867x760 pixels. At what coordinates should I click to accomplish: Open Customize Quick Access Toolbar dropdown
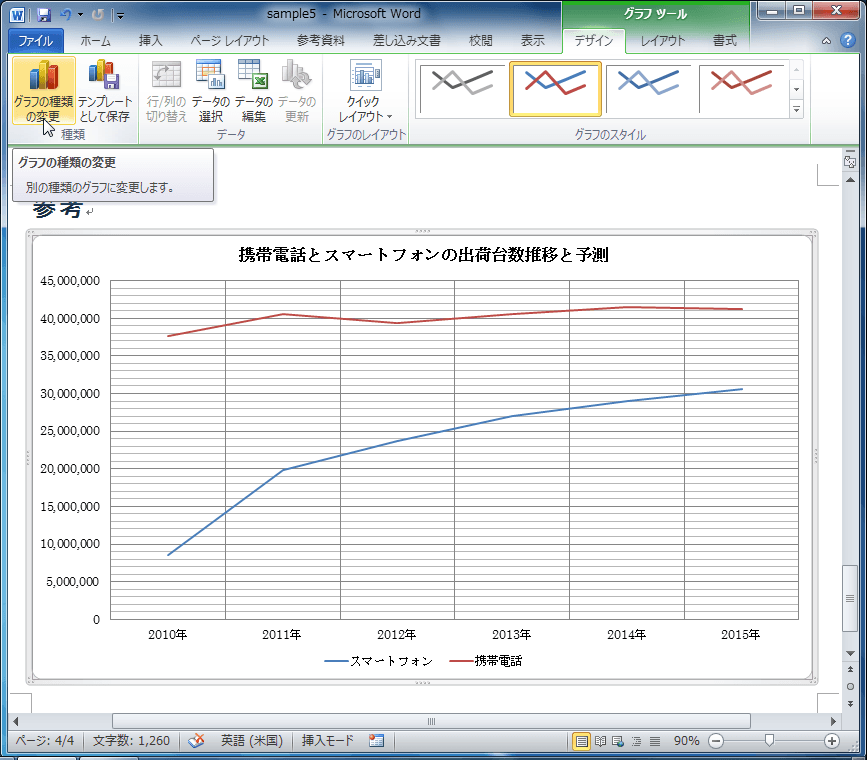(x=120, y=15)
